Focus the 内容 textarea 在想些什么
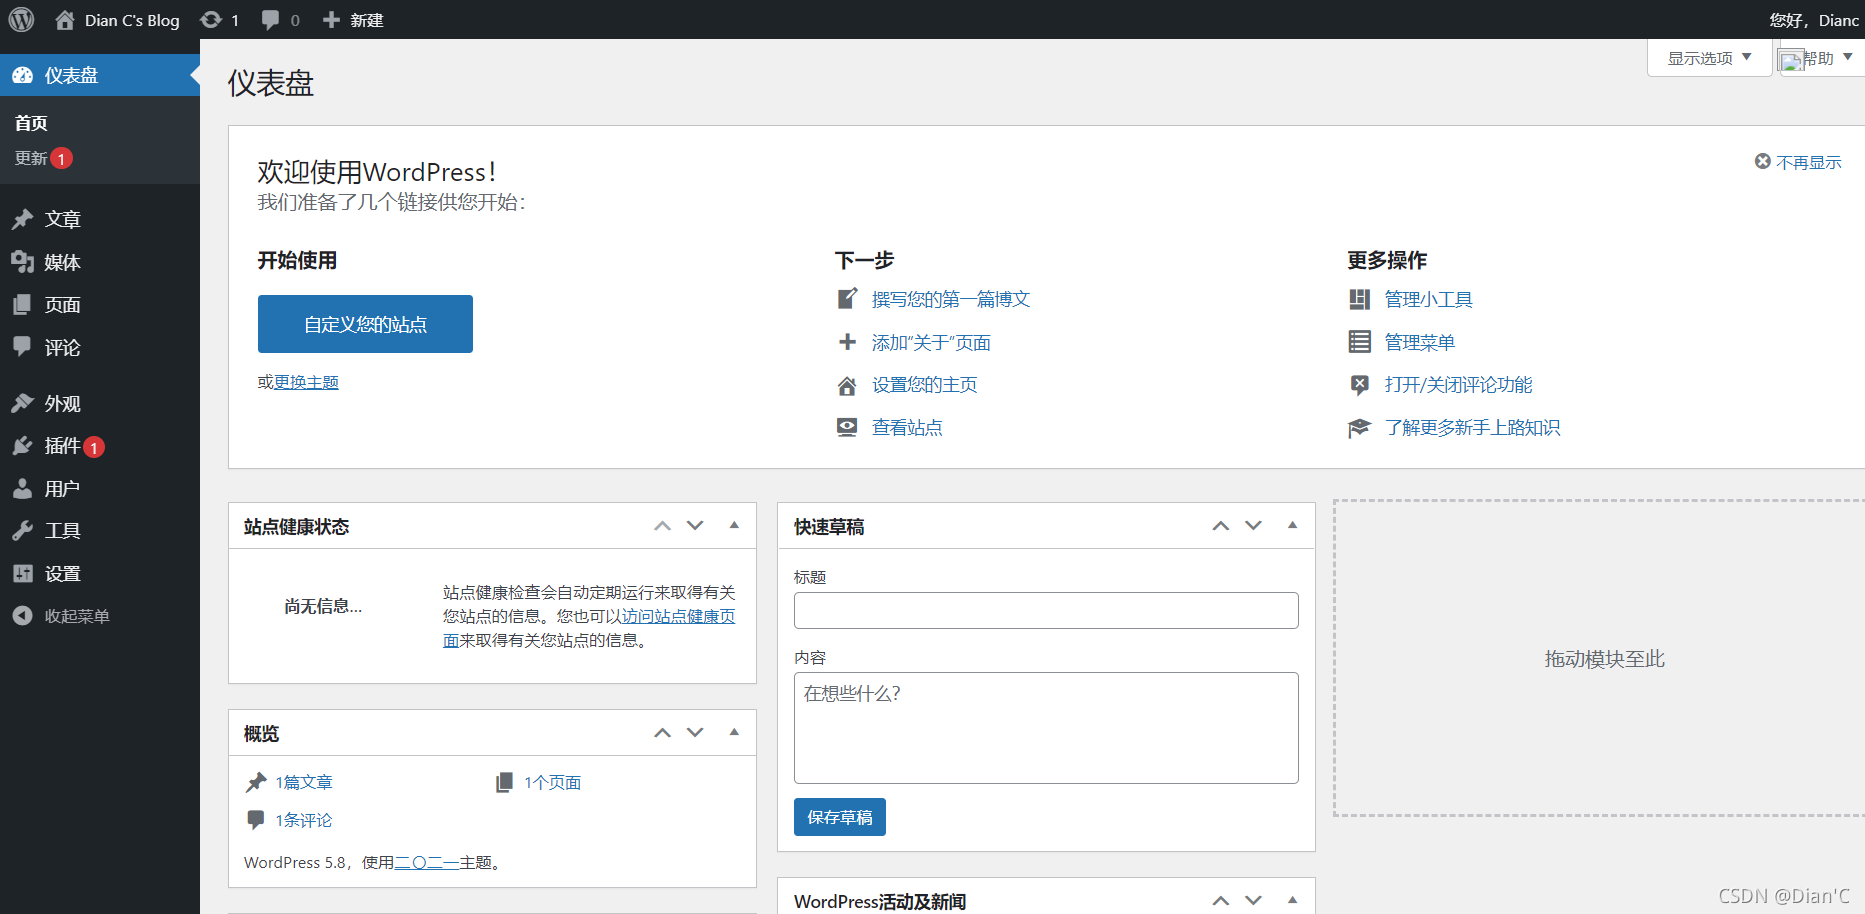 click(x=1046, y=728)
